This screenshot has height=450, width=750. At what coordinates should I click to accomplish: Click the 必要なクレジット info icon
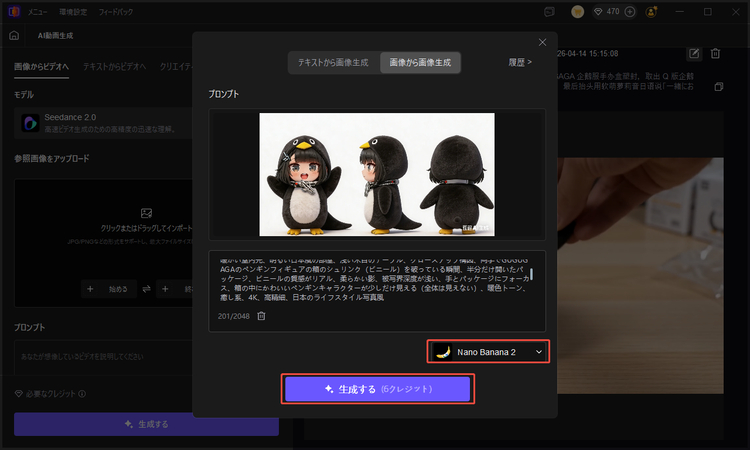(x=82, y=394)
